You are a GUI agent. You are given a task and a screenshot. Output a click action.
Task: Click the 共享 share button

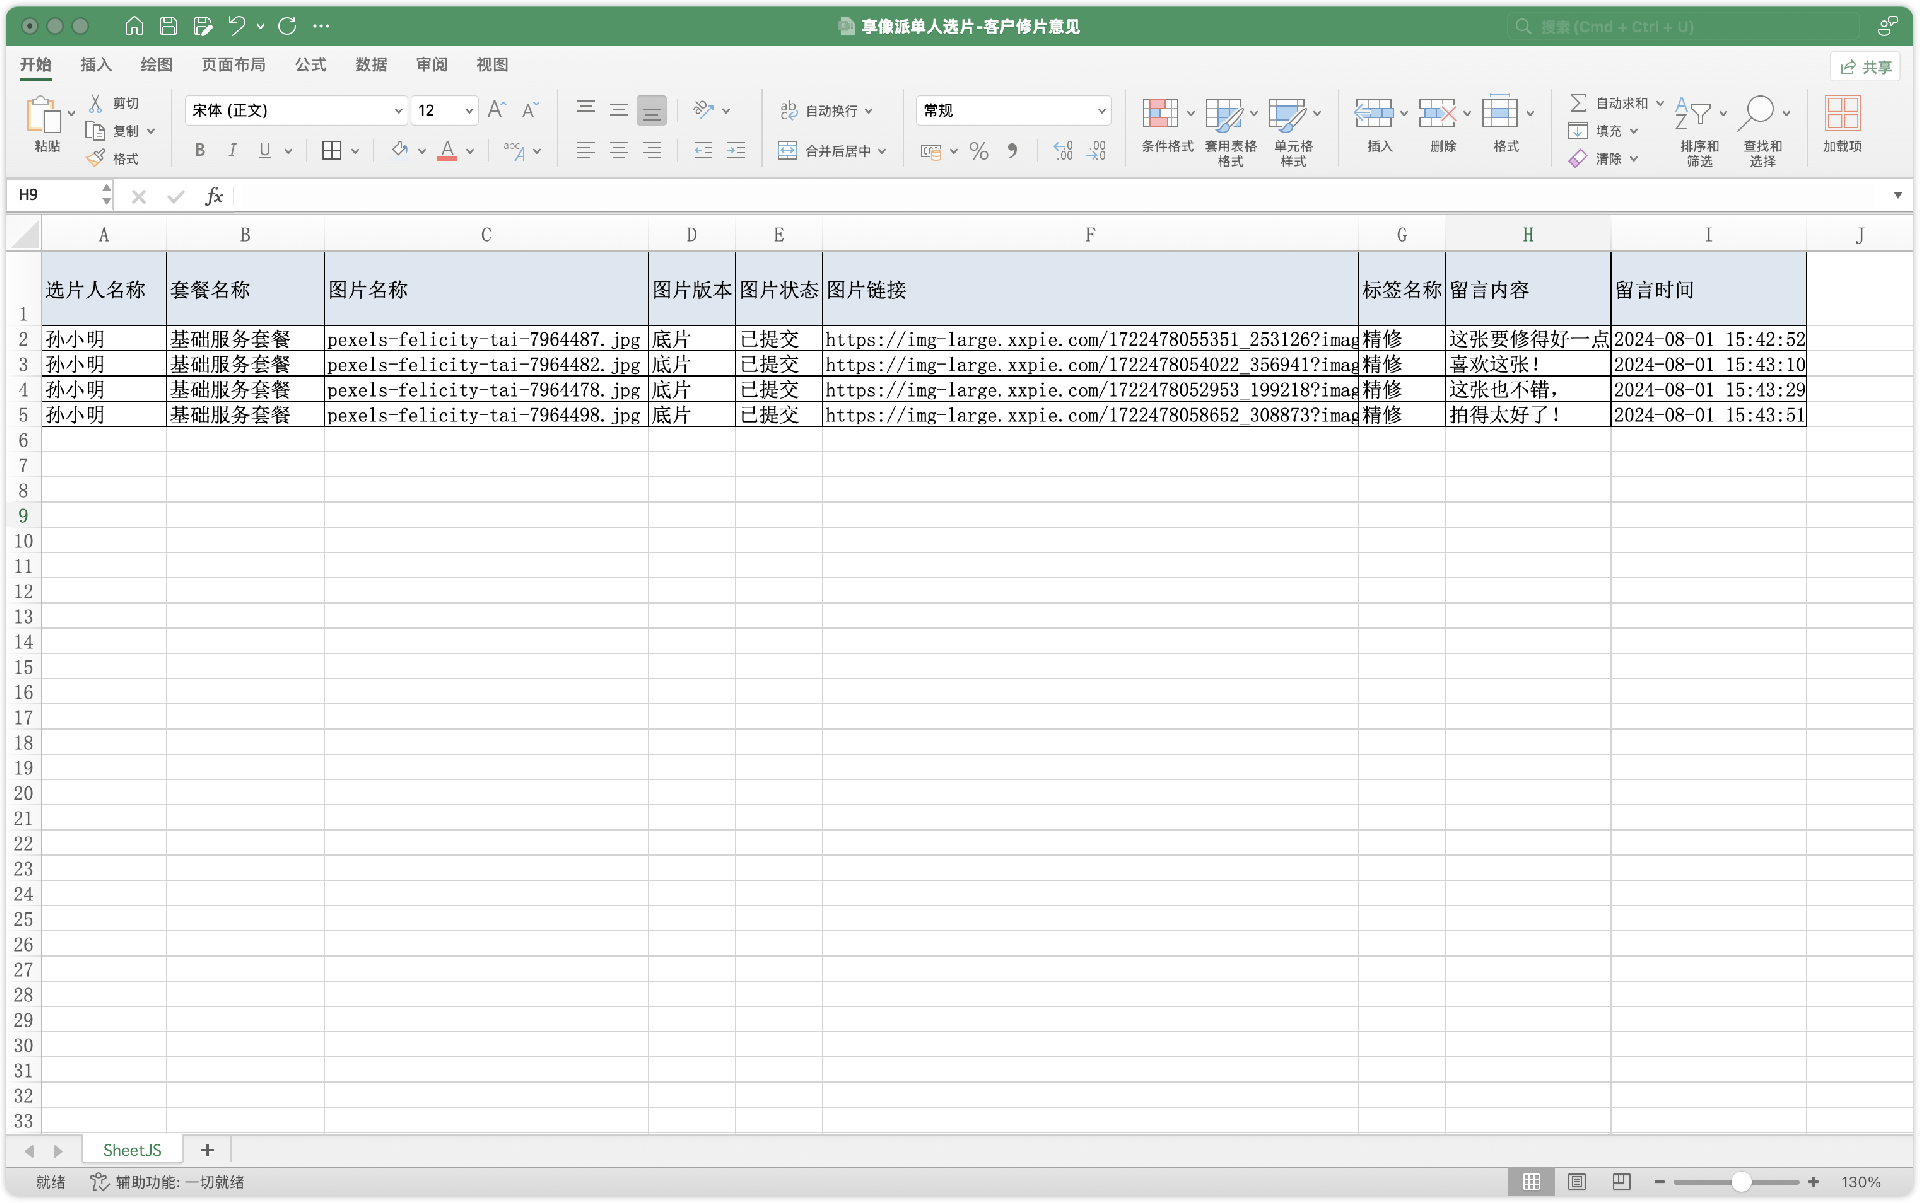pos(1865,67)
